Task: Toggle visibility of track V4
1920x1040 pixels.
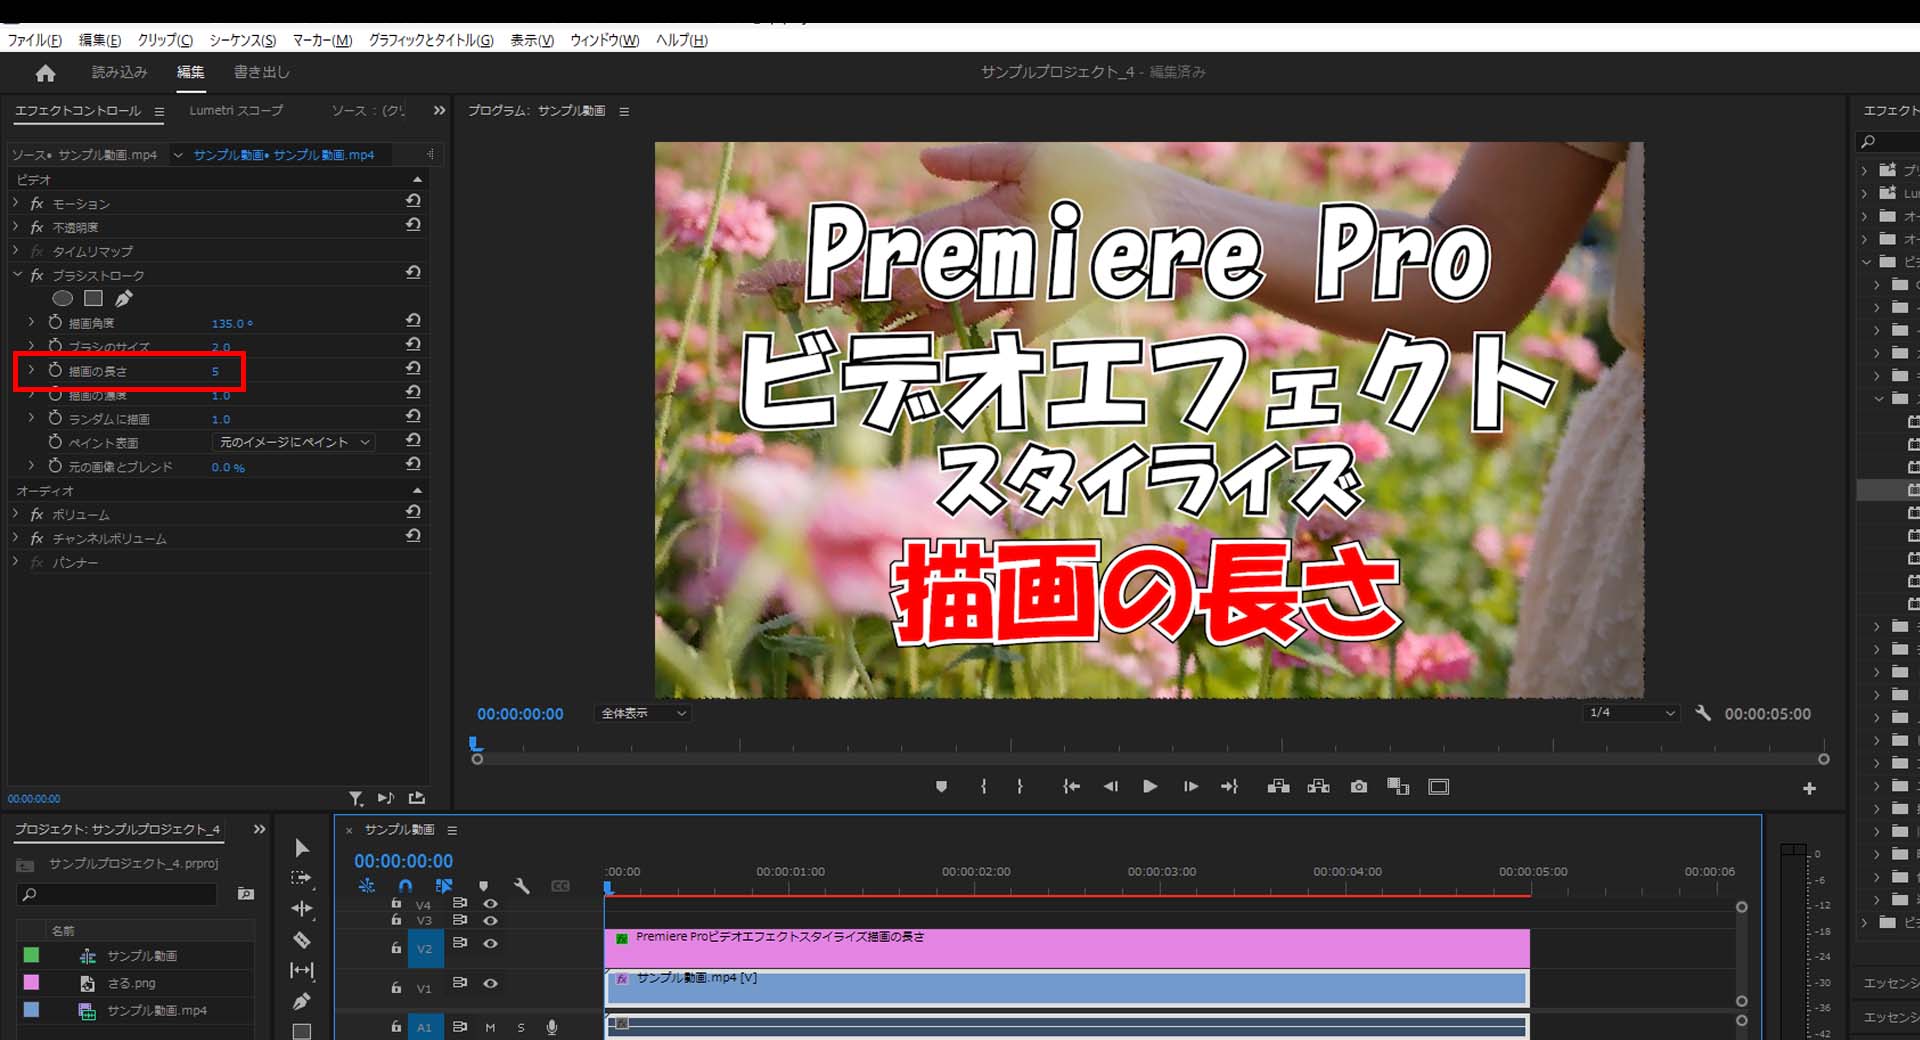Action: tap(490, 903)
